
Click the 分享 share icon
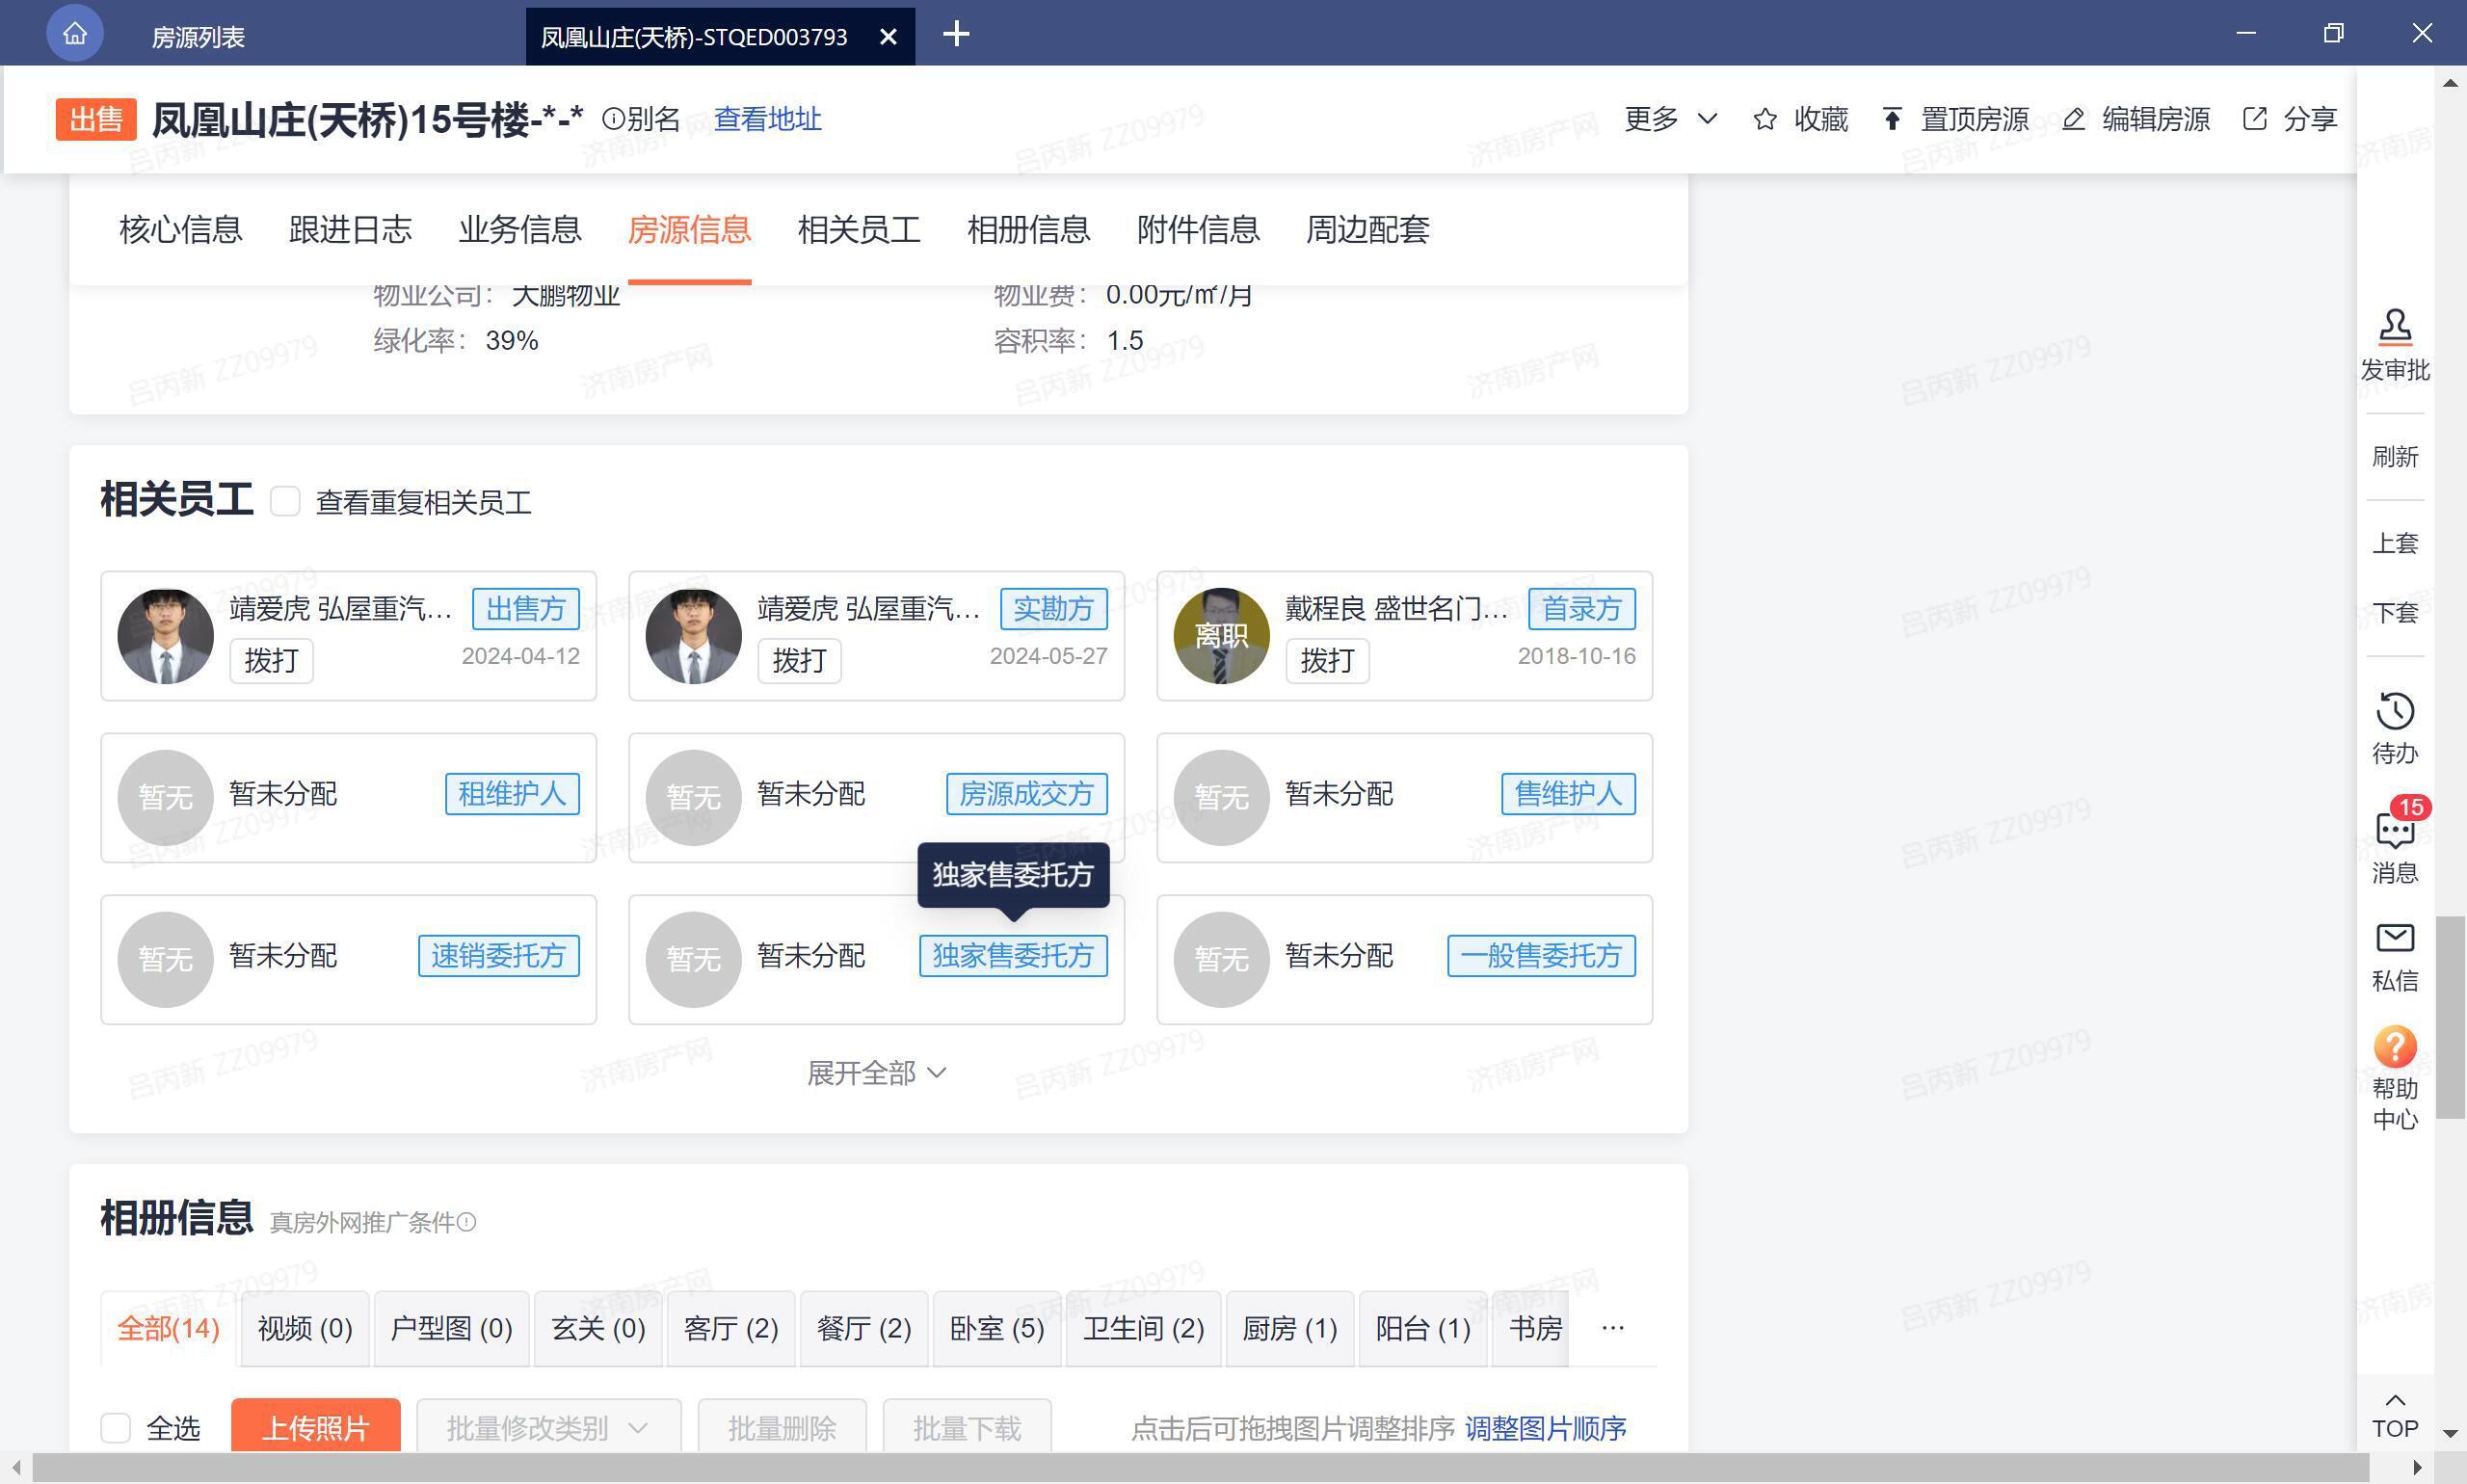2254,119
